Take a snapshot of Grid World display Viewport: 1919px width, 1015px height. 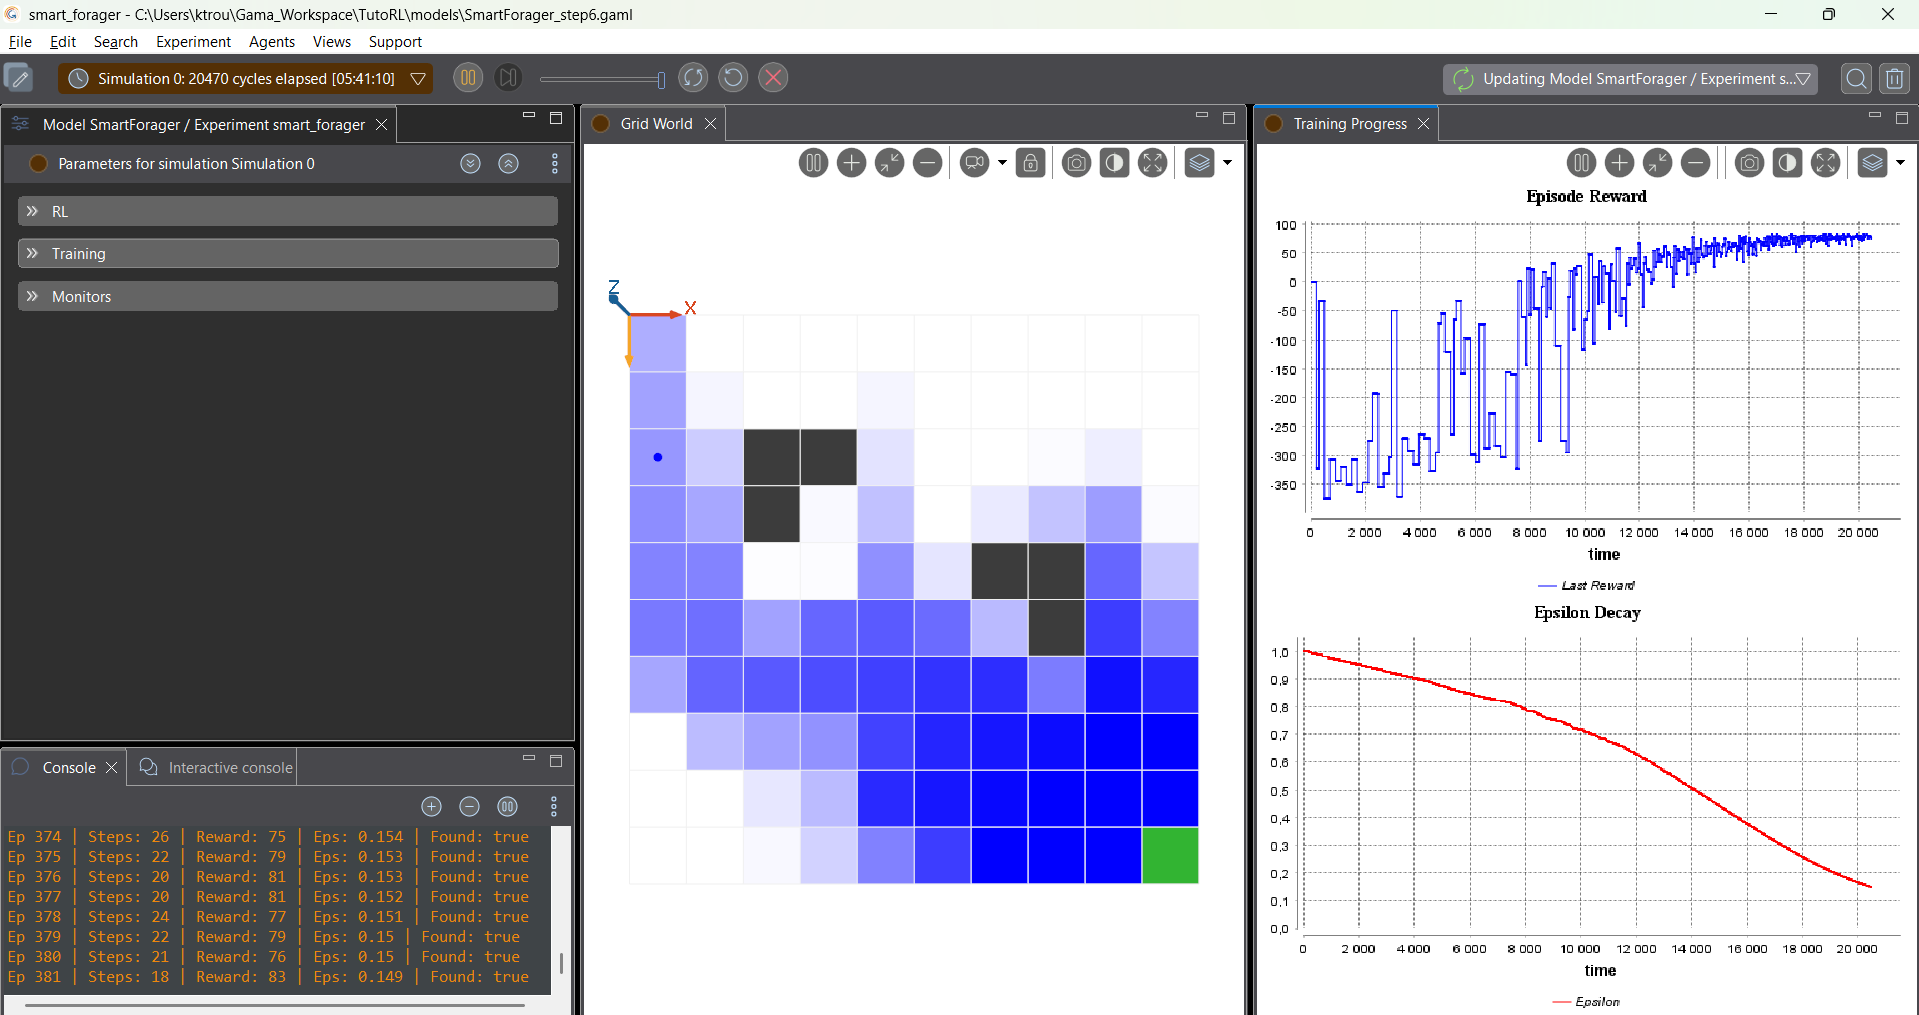coord(1076,163)
